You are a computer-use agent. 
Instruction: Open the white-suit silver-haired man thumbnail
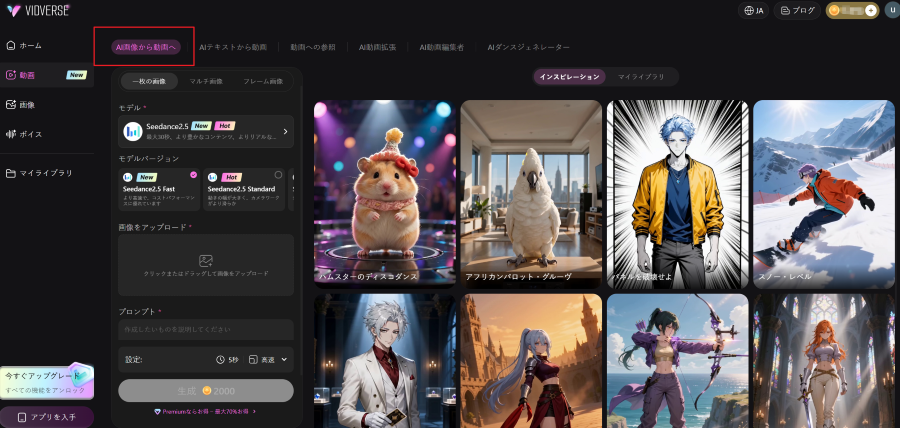click(385, 361)
